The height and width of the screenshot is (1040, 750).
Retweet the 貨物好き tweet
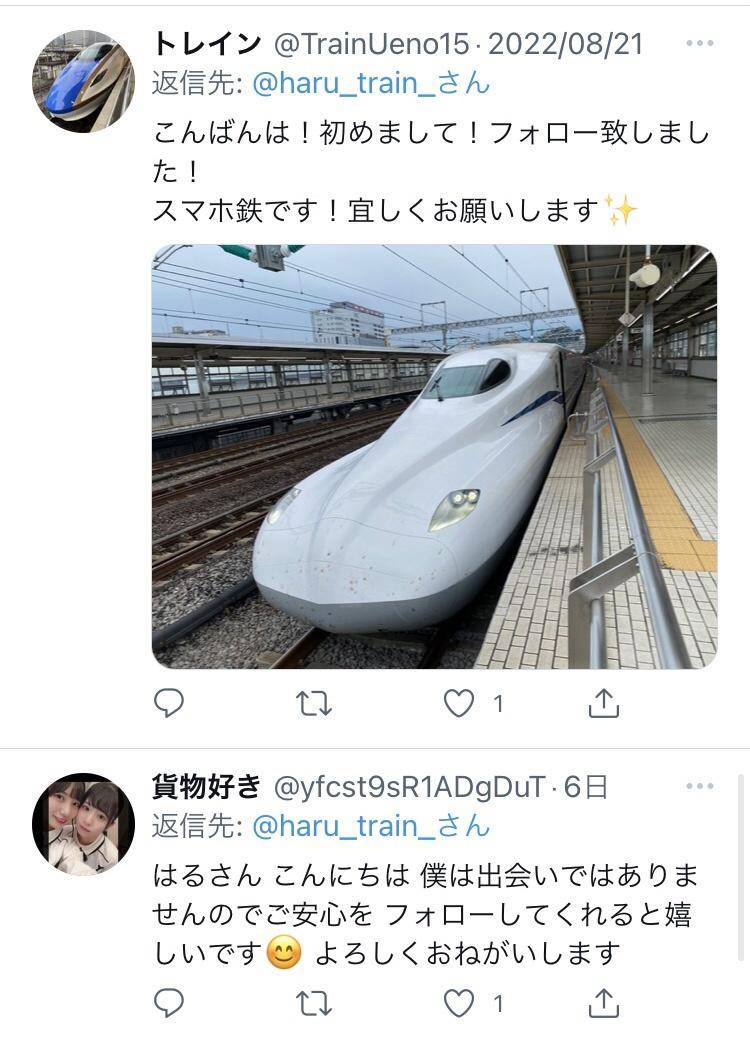pyautogui.click(x=314, y=1004)
